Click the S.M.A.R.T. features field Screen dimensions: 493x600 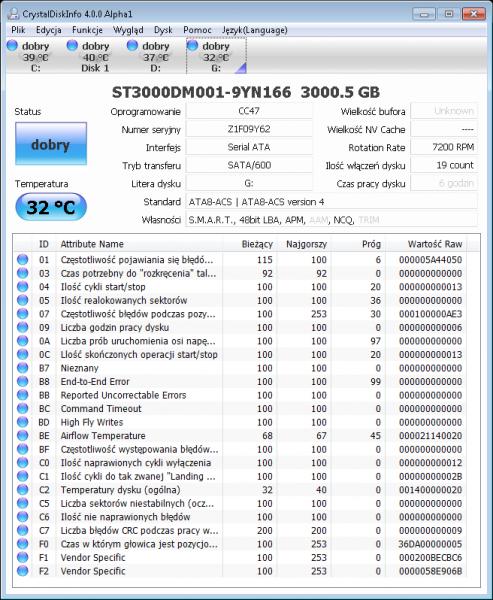click(x=331, y=220)
